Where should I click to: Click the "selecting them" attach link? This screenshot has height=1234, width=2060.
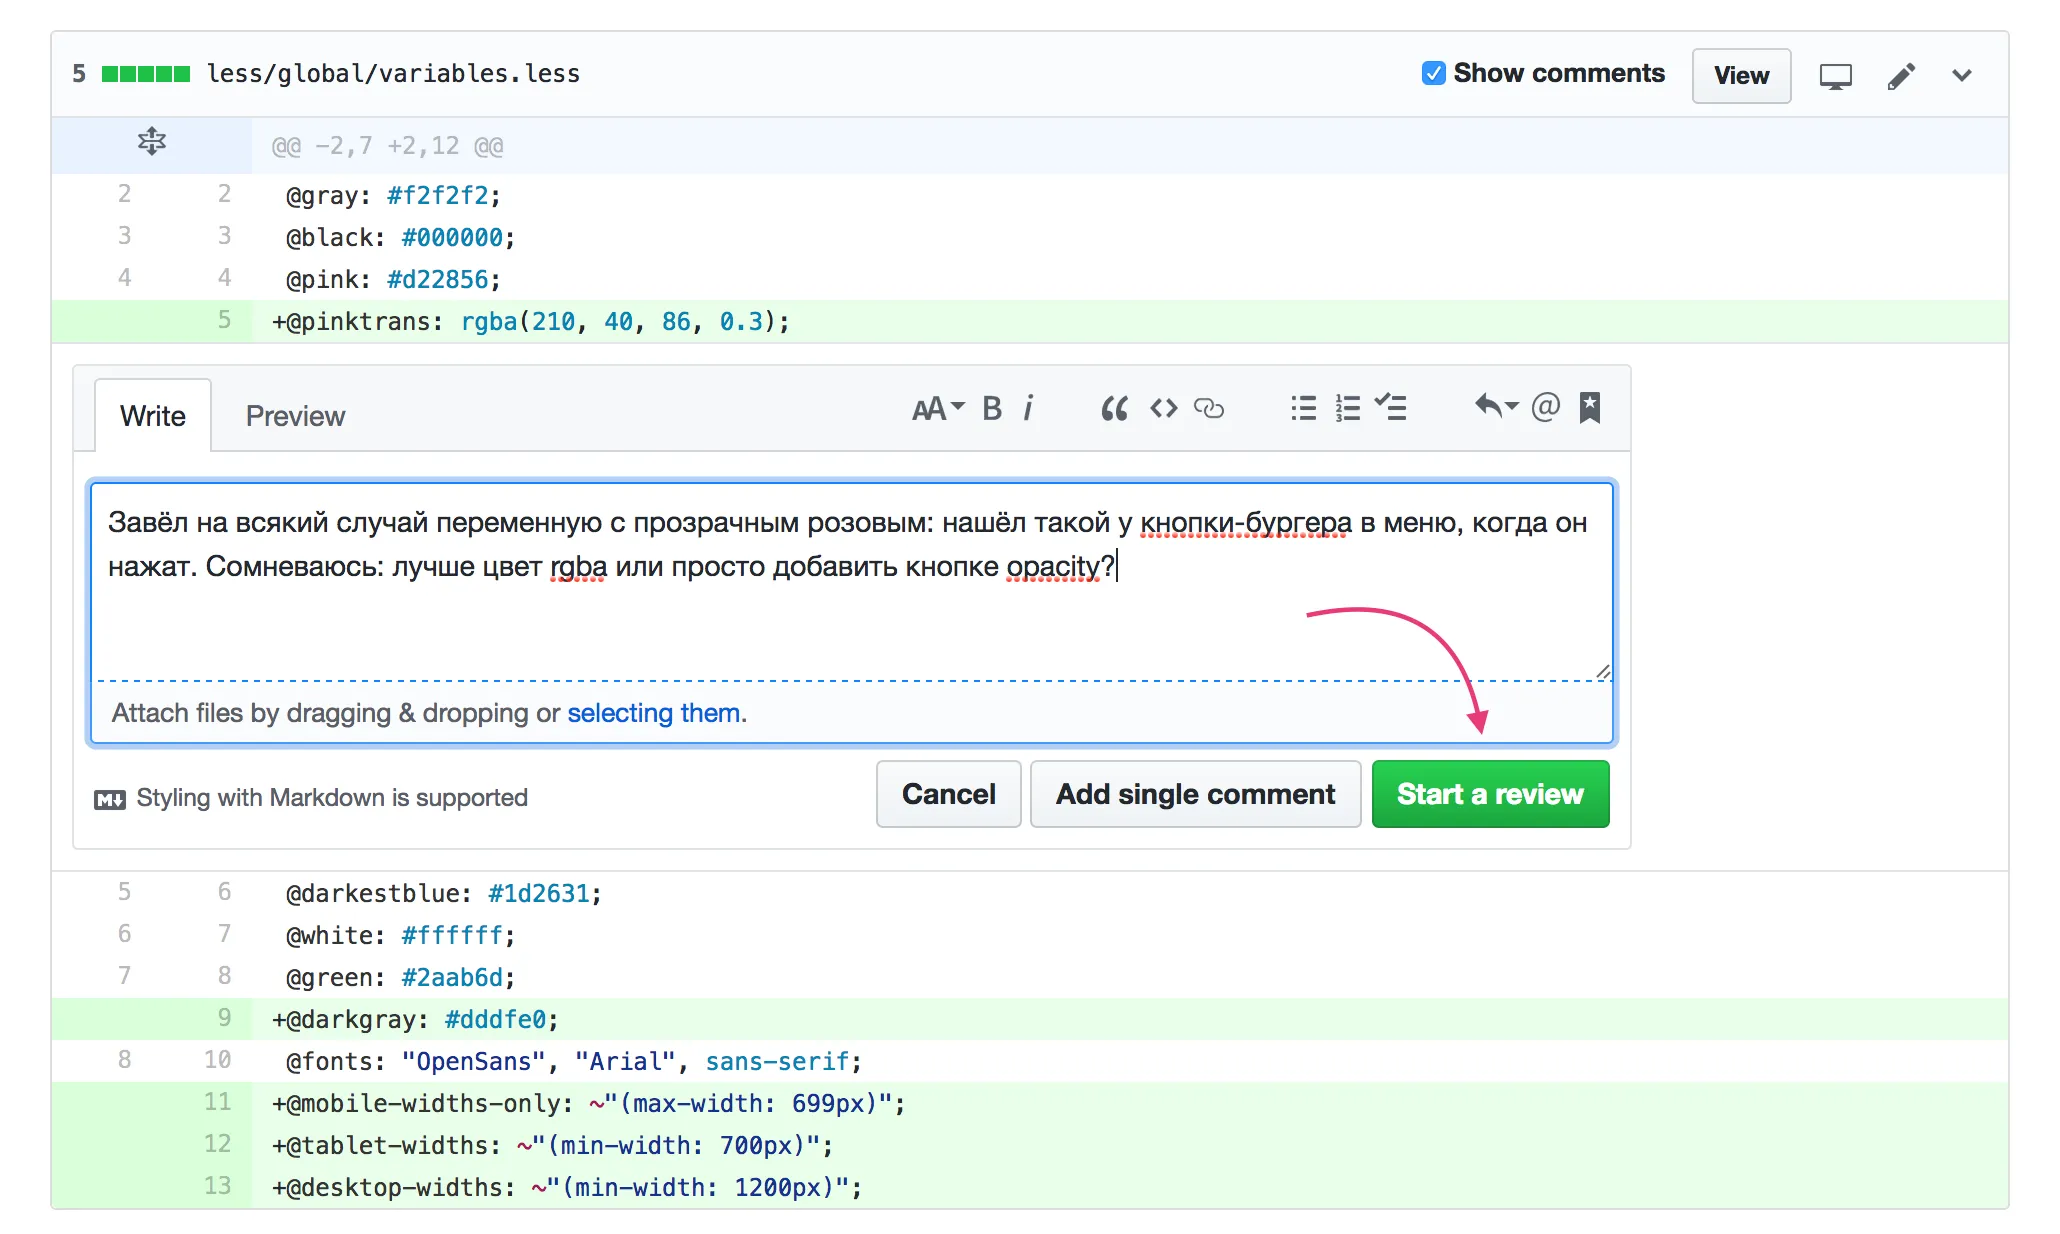coord(653,713)
